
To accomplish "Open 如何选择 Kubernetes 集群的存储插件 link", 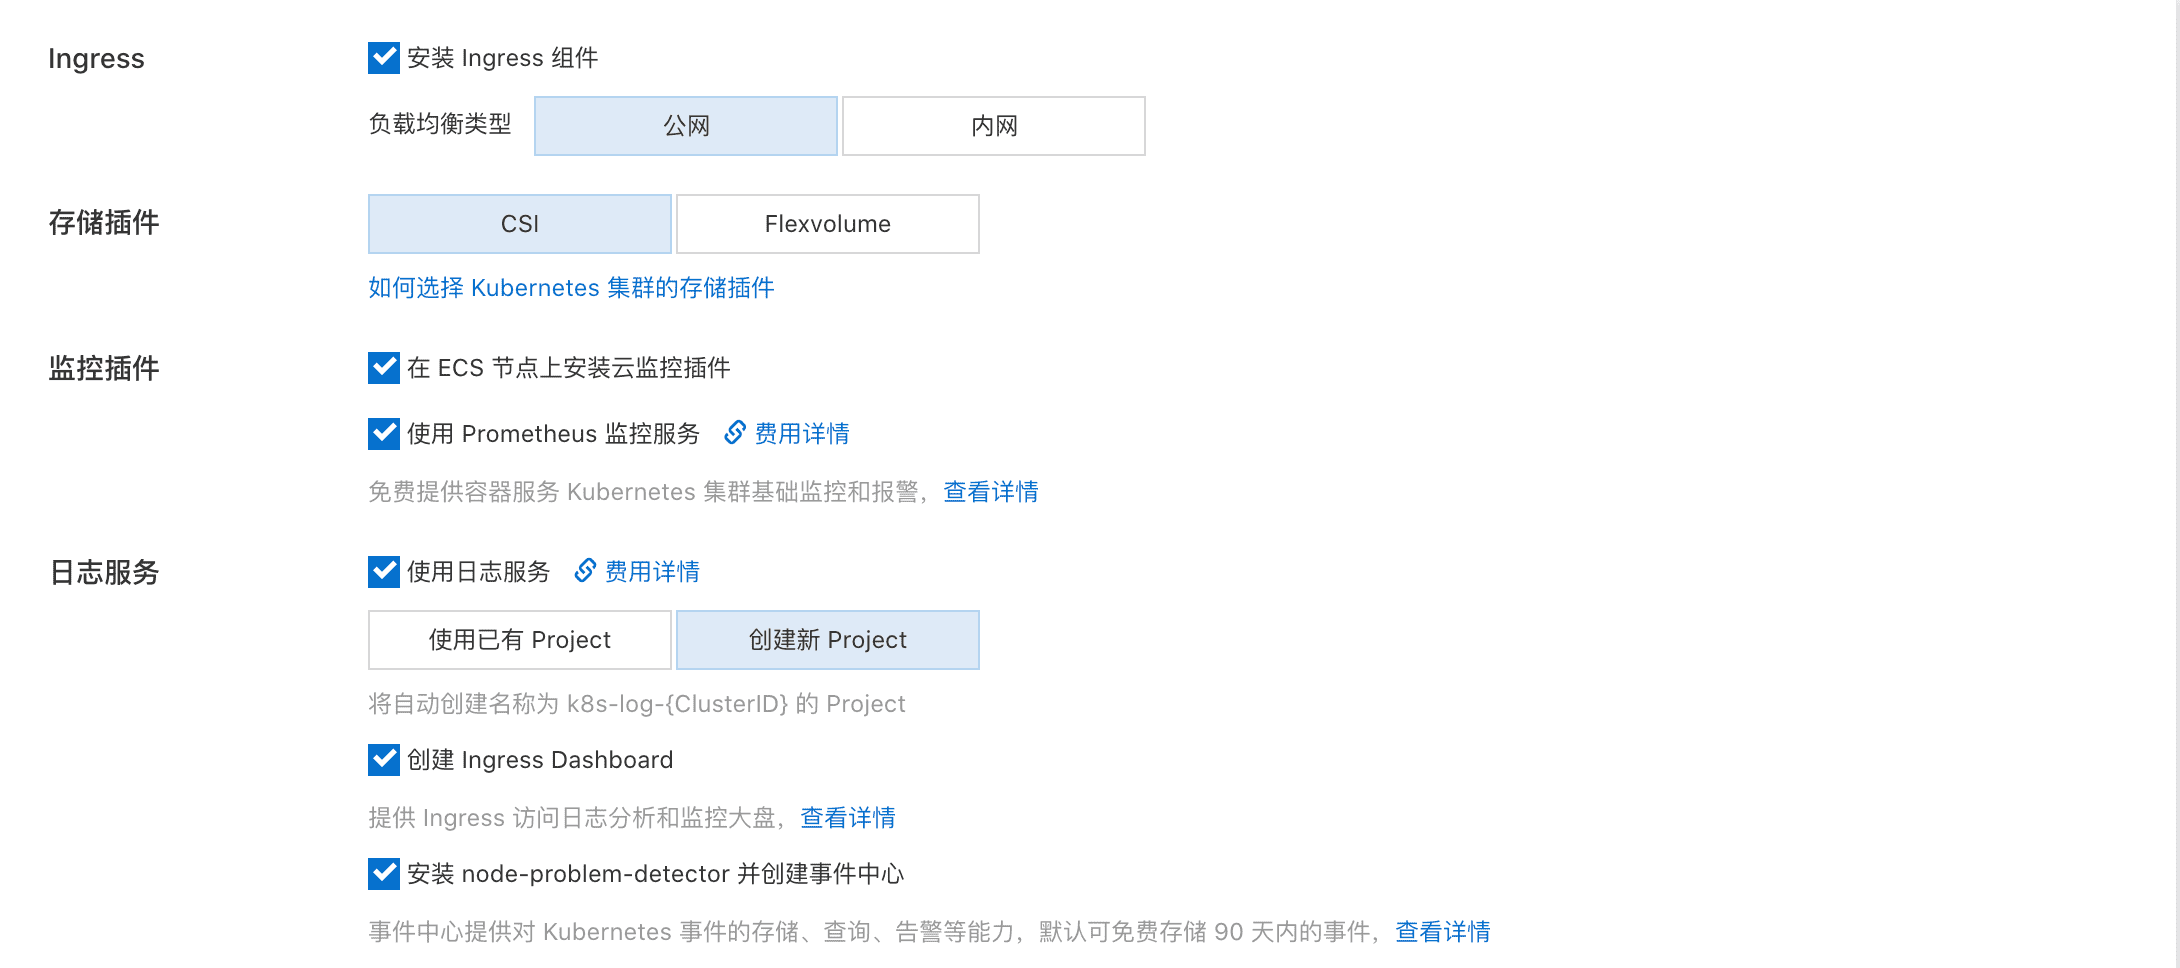I will click(x=571, y=288).
